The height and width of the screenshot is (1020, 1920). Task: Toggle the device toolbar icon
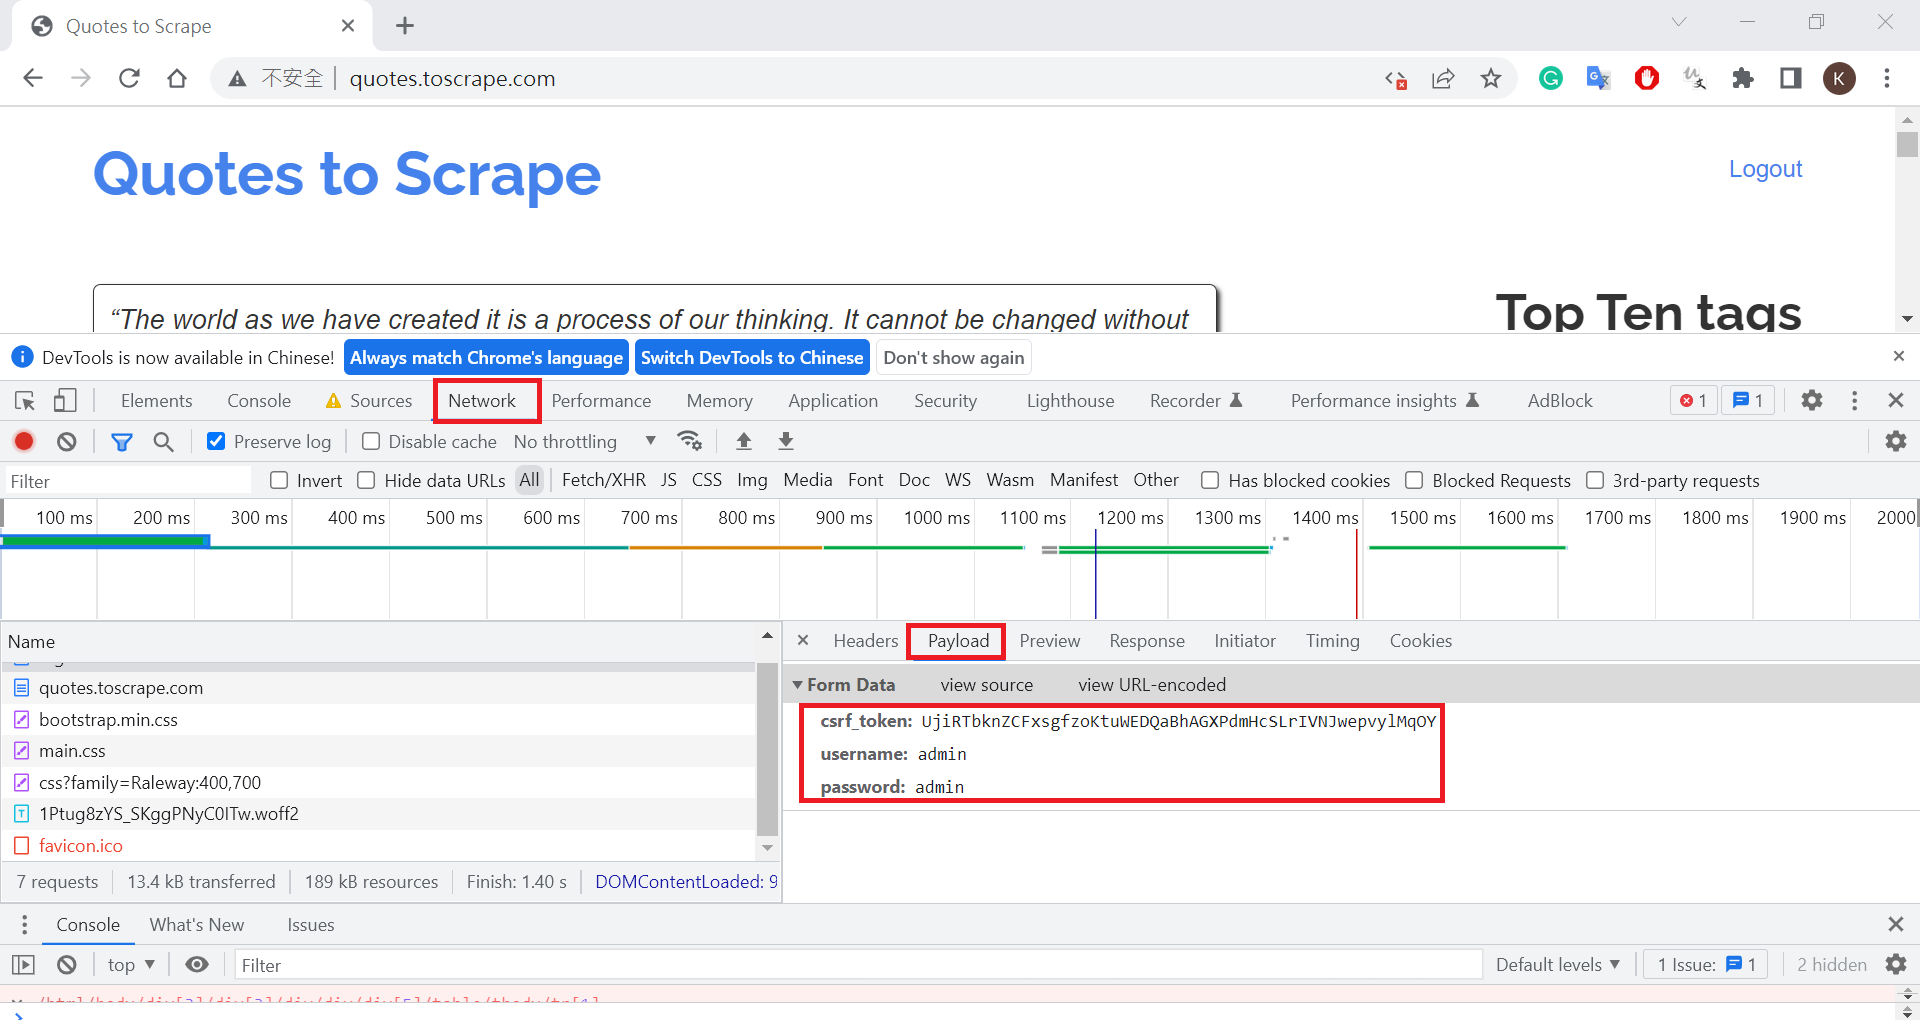pos(65,401)
